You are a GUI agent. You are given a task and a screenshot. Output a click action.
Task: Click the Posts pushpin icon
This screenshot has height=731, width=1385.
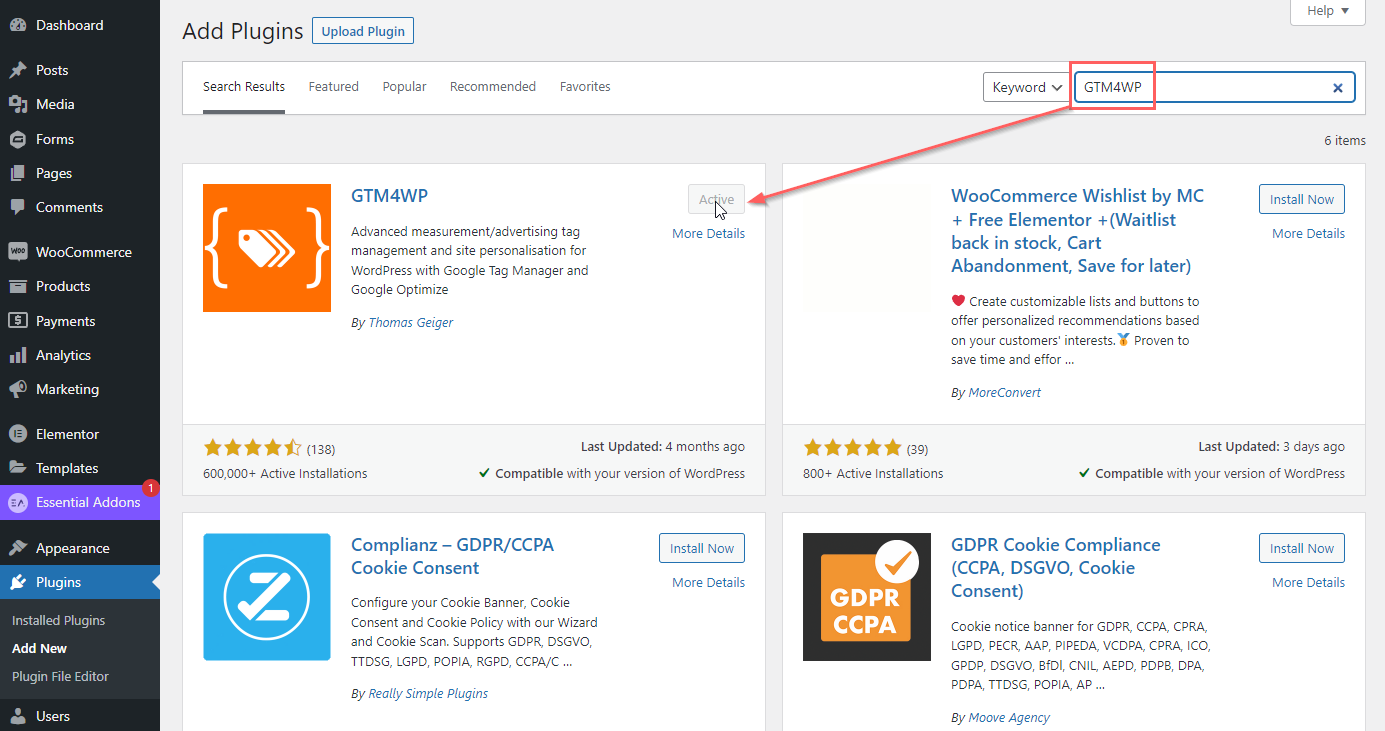tap(18, 70)
